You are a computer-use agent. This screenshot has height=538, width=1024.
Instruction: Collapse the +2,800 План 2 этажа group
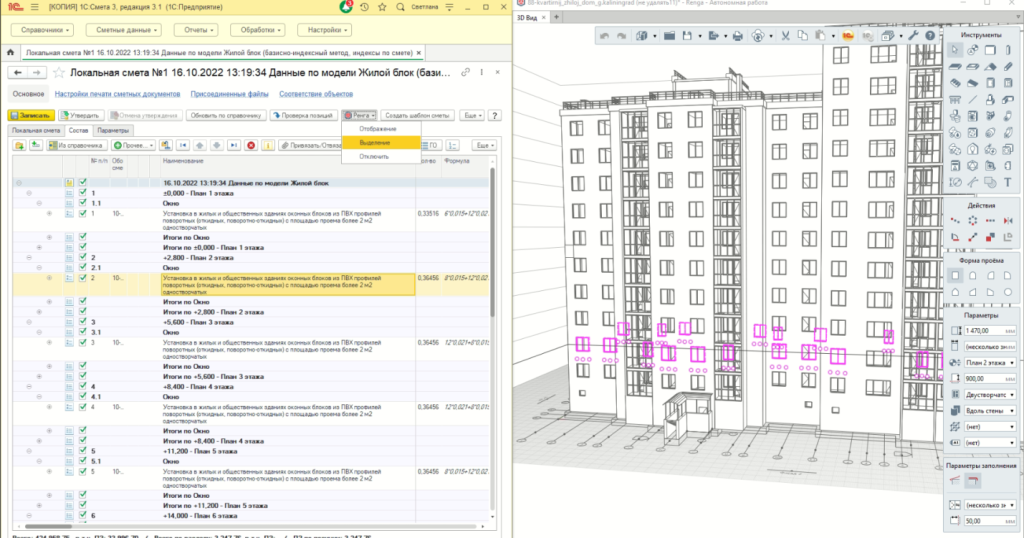click(28, 257)
